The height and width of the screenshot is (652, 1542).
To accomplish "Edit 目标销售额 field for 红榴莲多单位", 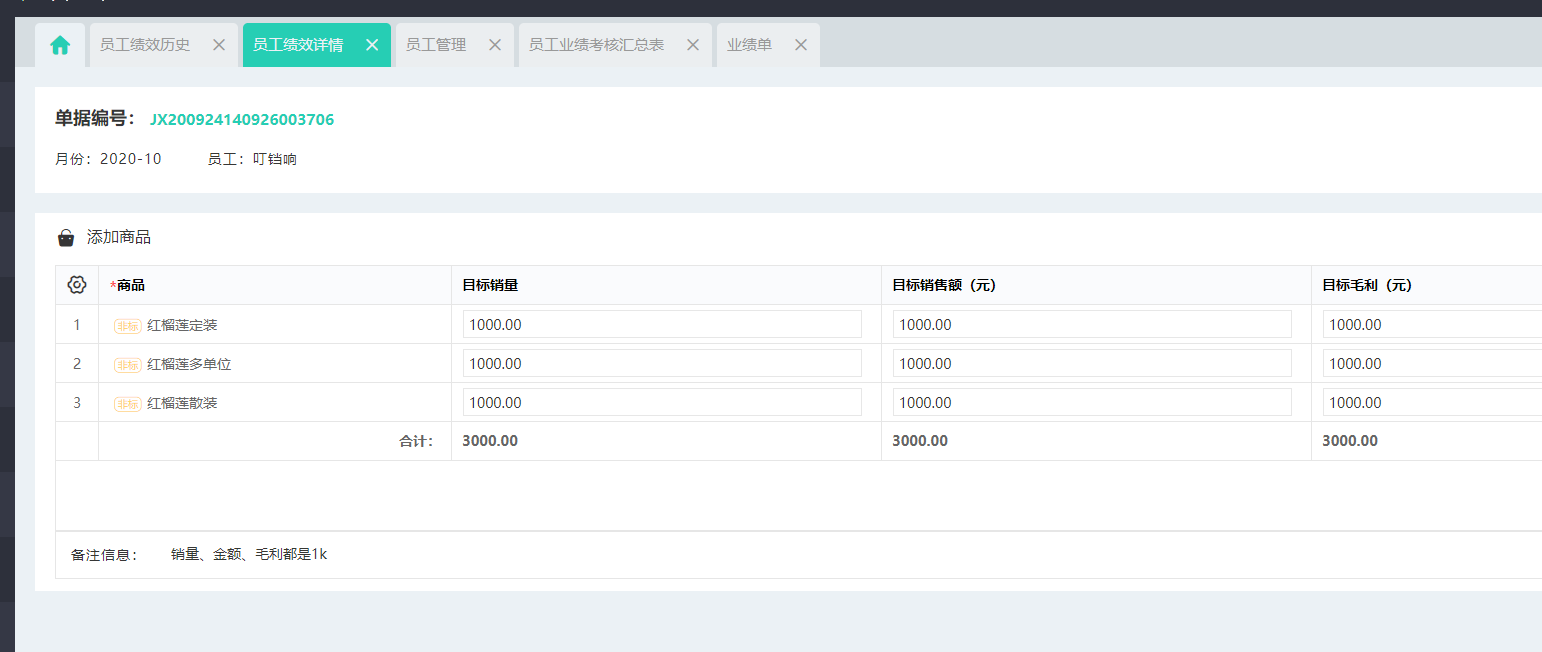I will click(1092, 363).
